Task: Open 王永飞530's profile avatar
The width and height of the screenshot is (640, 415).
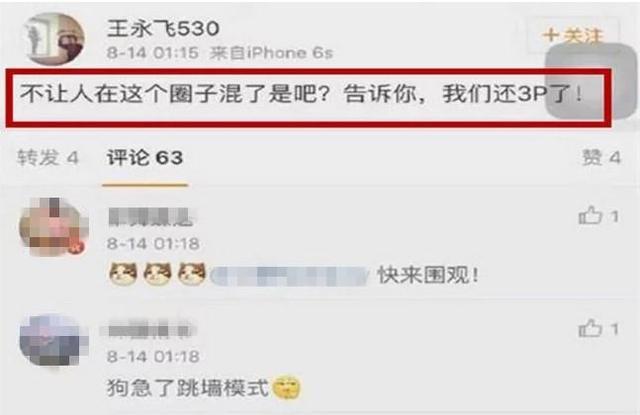Action: (55, 39)
